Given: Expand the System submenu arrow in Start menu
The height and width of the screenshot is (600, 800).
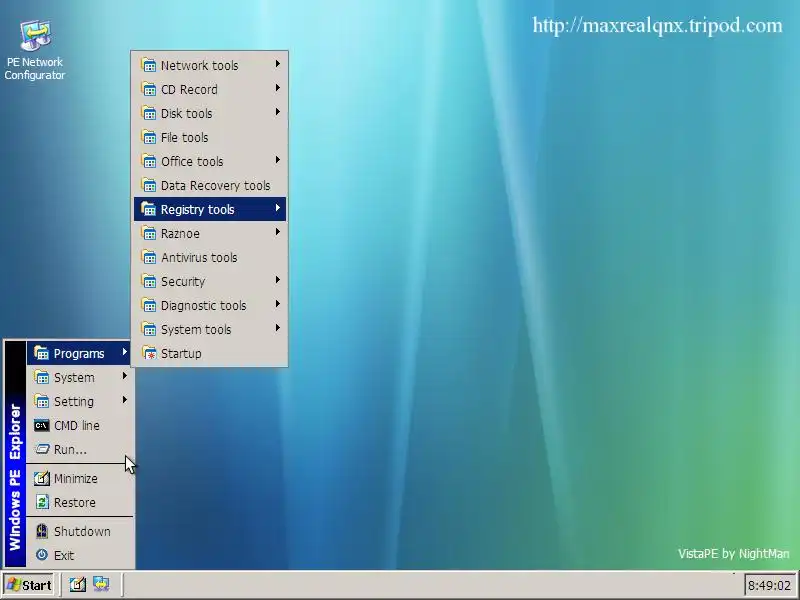Looking at the screenshot, I should coord(124,376).
